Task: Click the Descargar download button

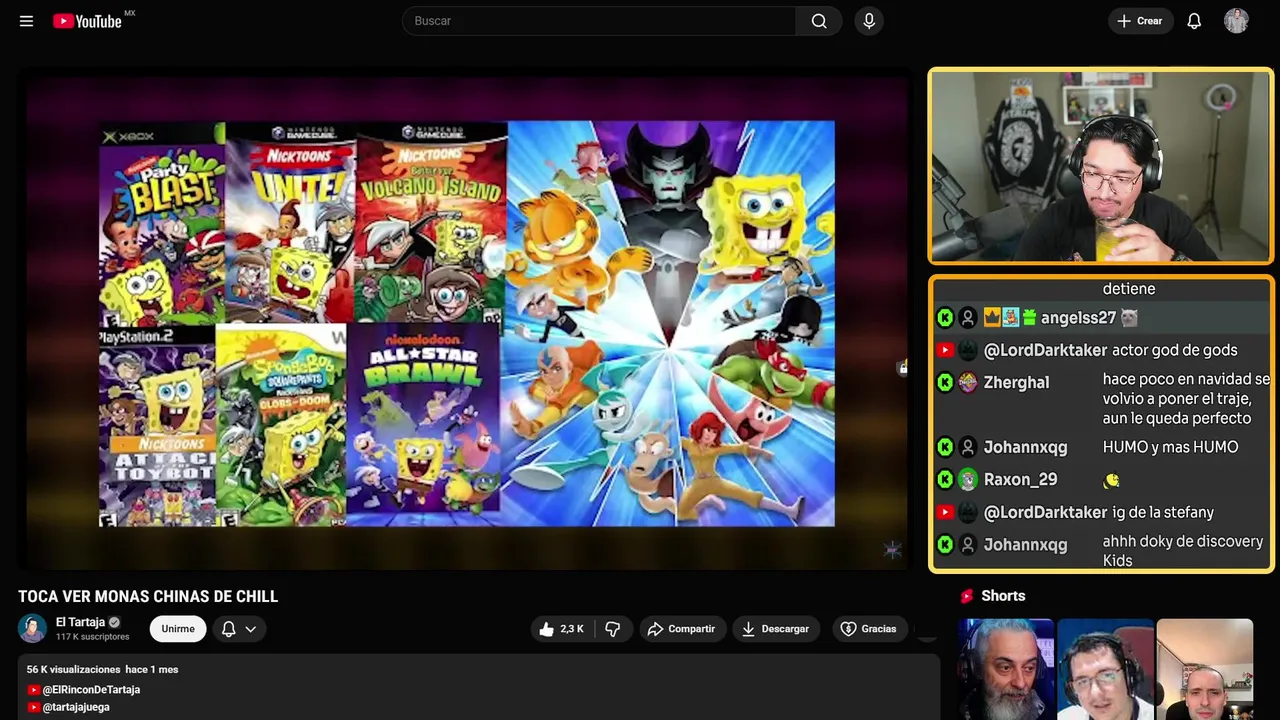Action: point(776,629)
